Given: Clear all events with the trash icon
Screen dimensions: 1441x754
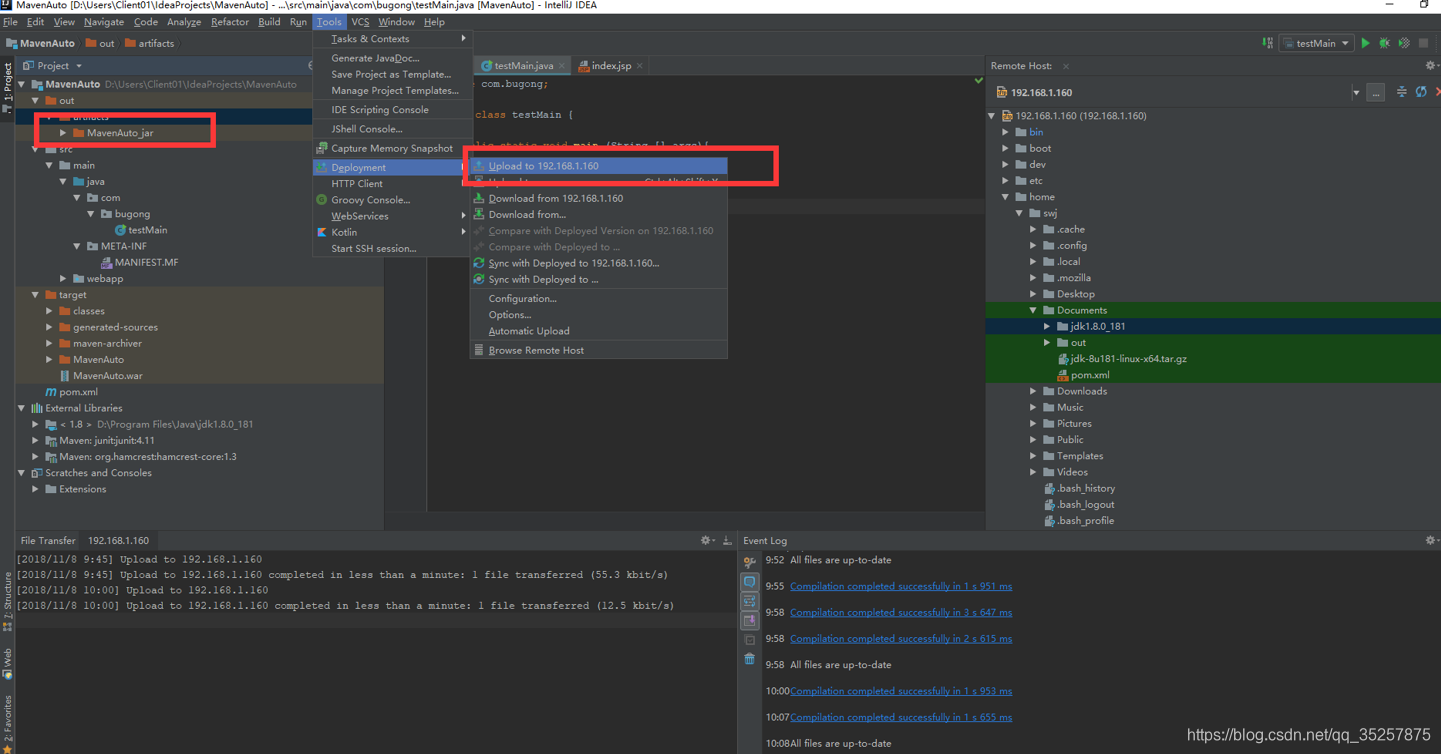Looking at the screenshot, I should pyautogui.click(x=749, y=659).
